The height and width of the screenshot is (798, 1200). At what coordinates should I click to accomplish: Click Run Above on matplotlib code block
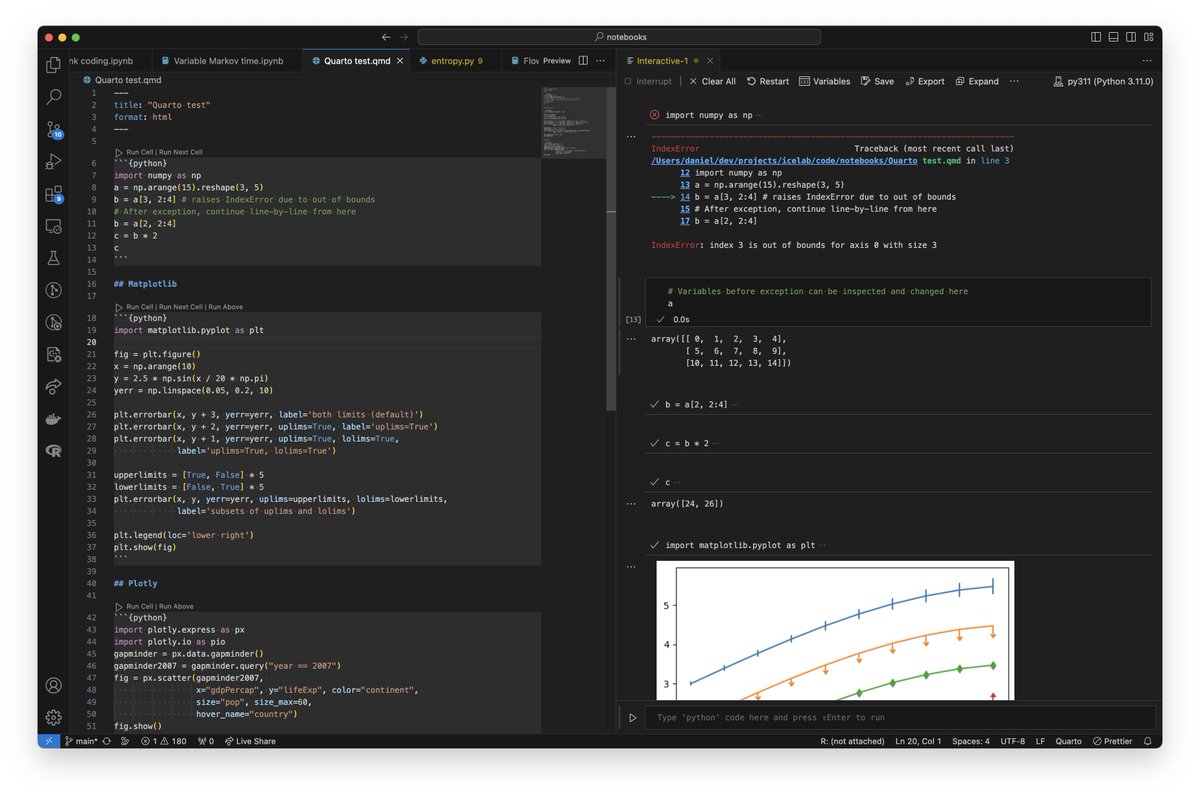click(x=225, y=307)
